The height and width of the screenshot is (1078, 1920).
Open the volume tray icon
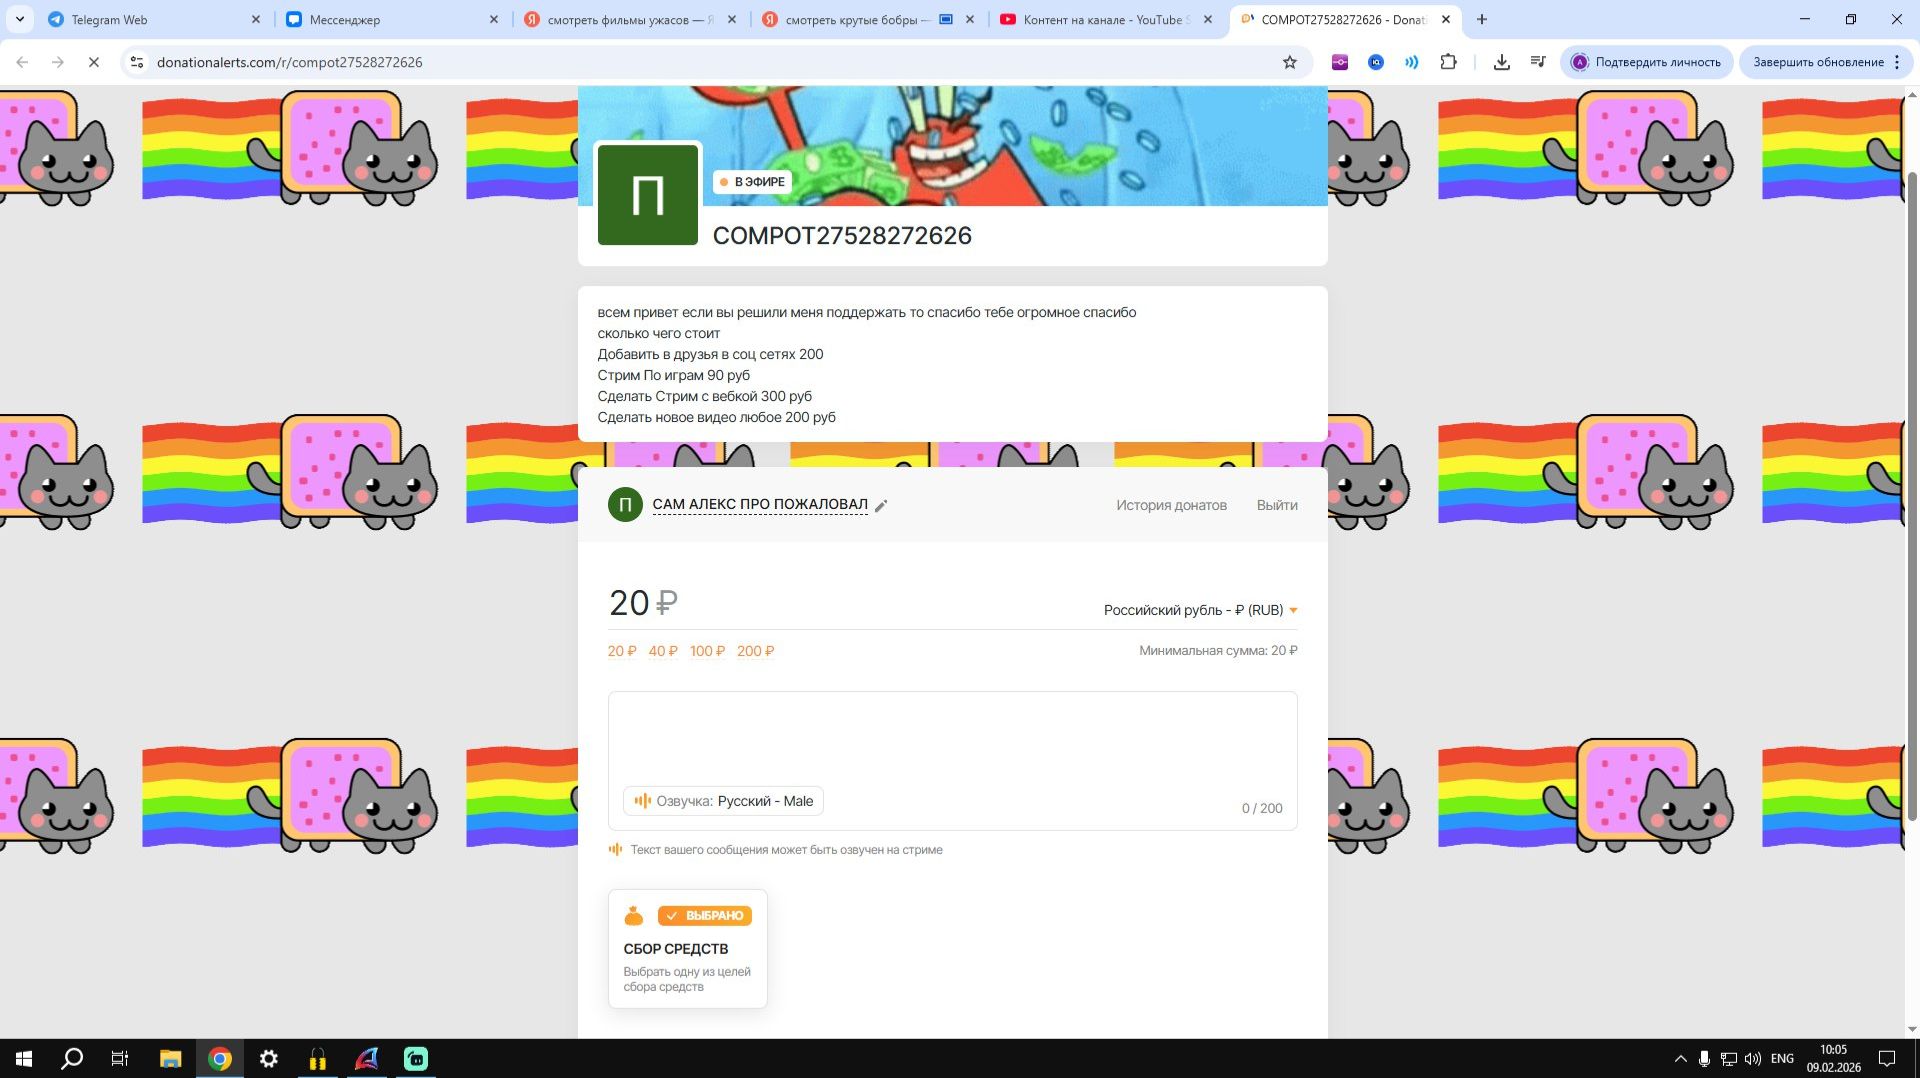[x=1753, y=1058]
